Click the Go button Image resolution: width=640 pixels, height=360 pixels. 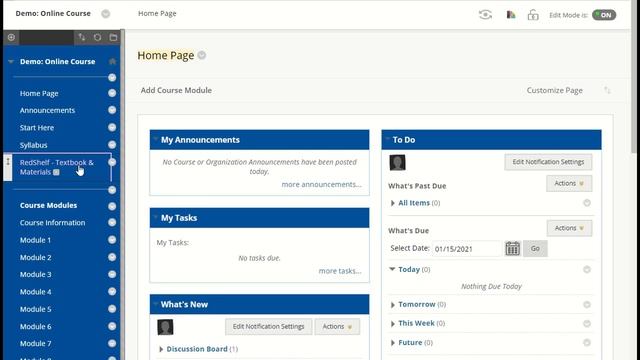(x=535, y=249)
